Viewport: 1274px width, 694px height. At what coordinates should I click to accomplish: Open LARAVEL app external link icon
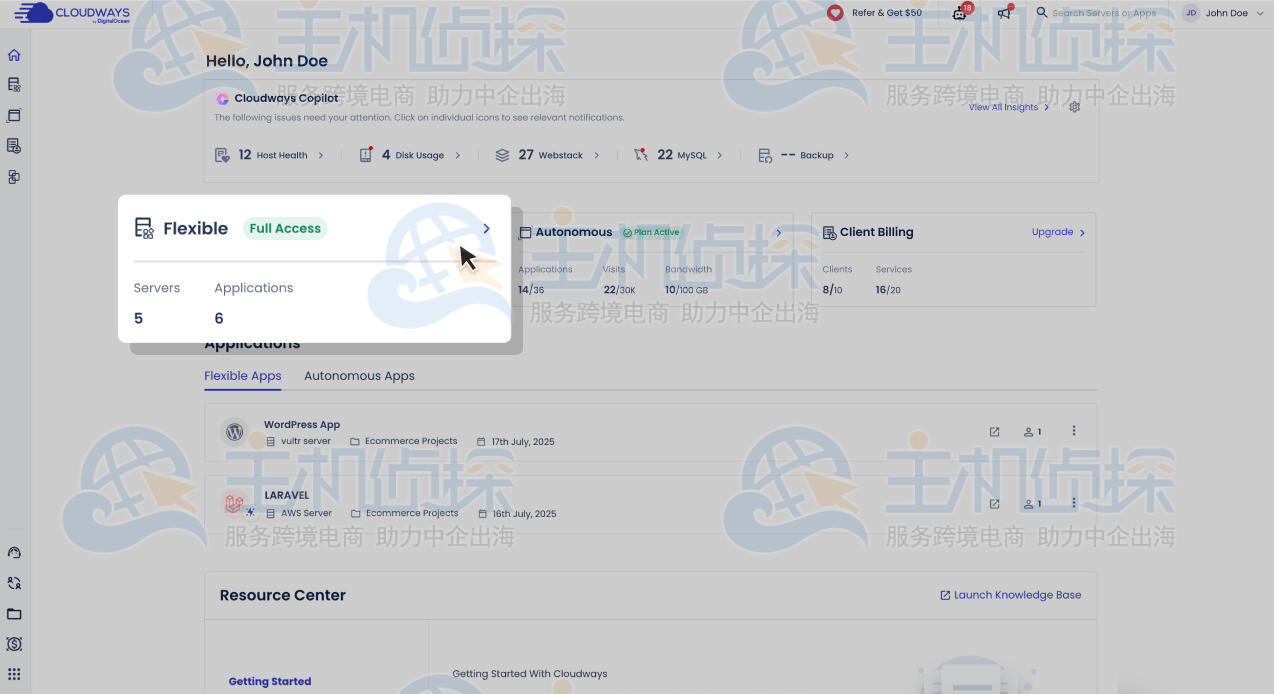[x=994, y=504]
